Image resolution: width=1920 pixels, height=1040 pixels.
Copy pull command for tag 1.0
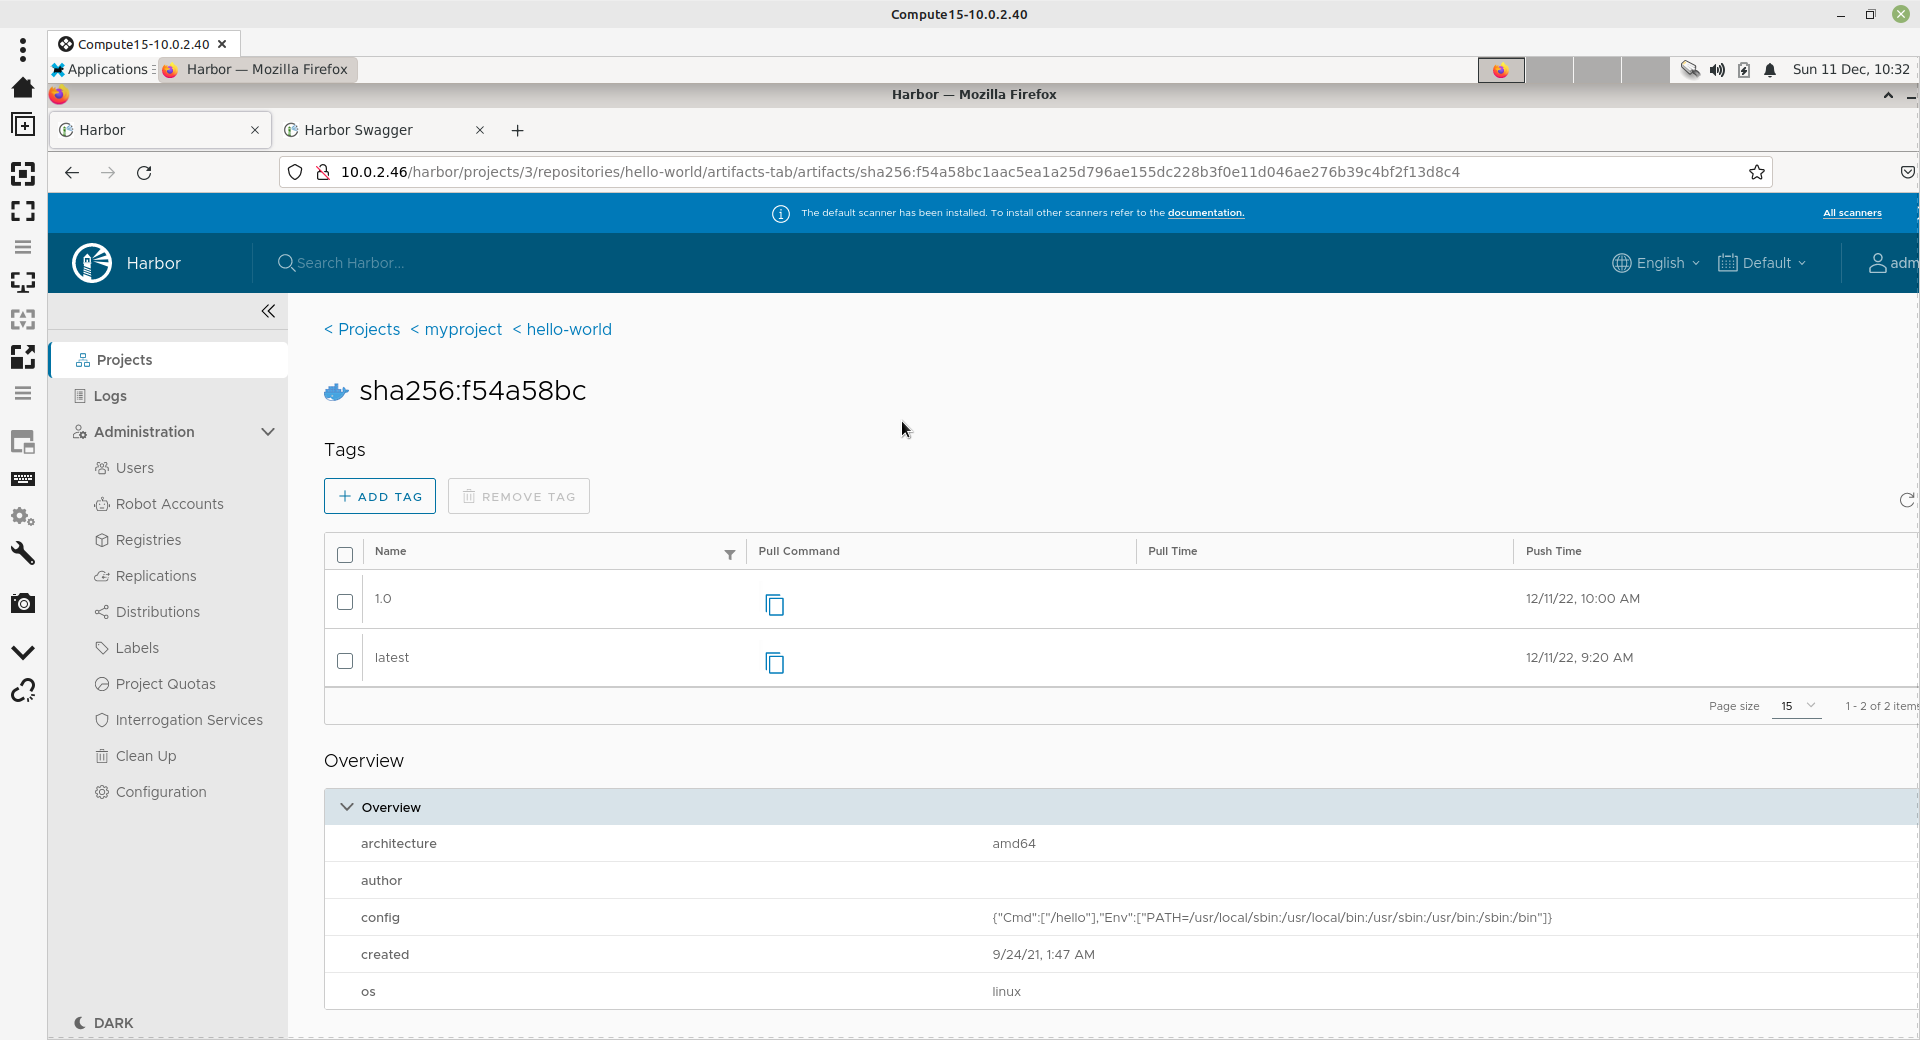pyautogui.click(x=774, y=605)
